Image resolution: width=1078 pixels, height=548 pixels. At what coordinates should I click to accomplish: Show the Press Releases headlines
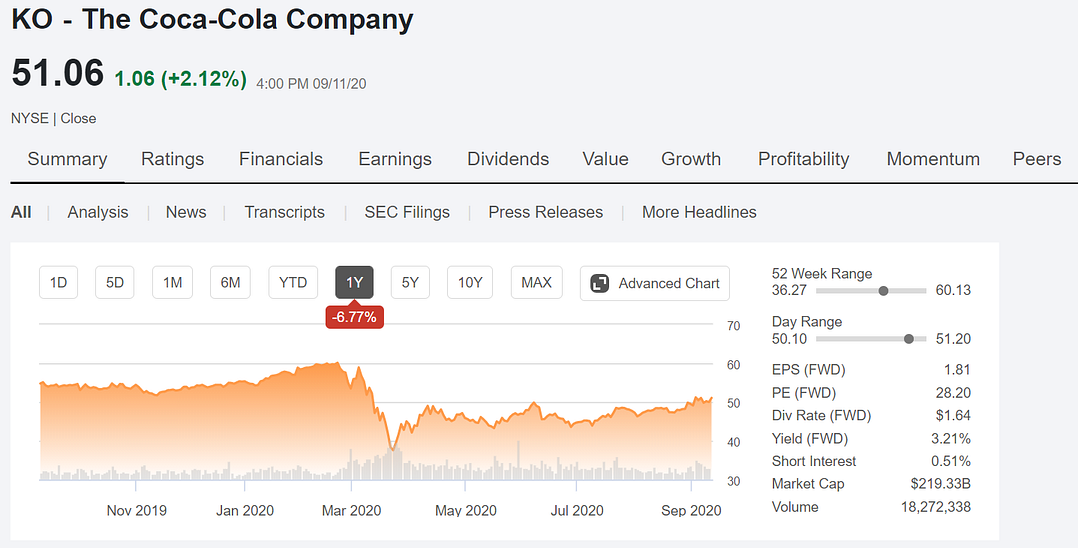tap(545, 212)
